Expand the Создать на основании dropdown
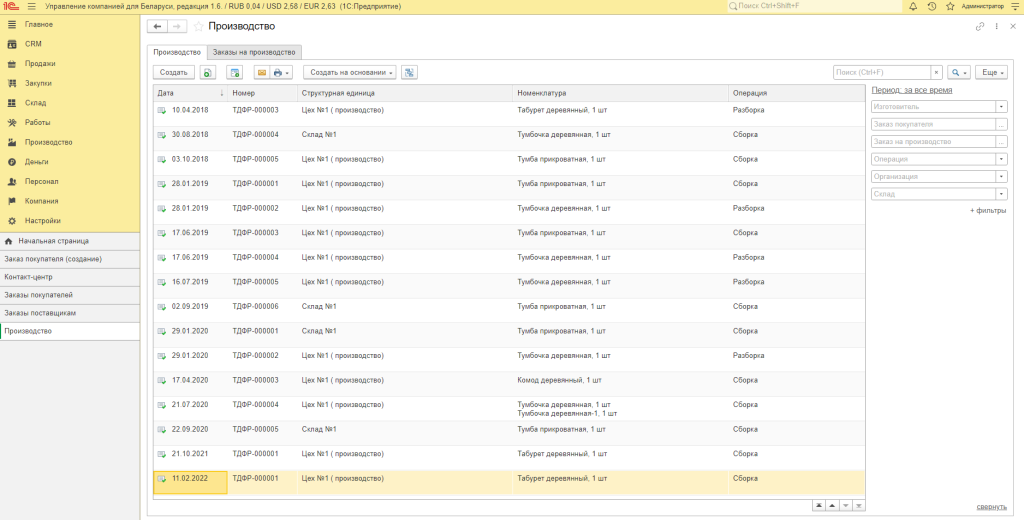Screen dimensions: 1024x520 pyautogui.click(x=350, y=73)
